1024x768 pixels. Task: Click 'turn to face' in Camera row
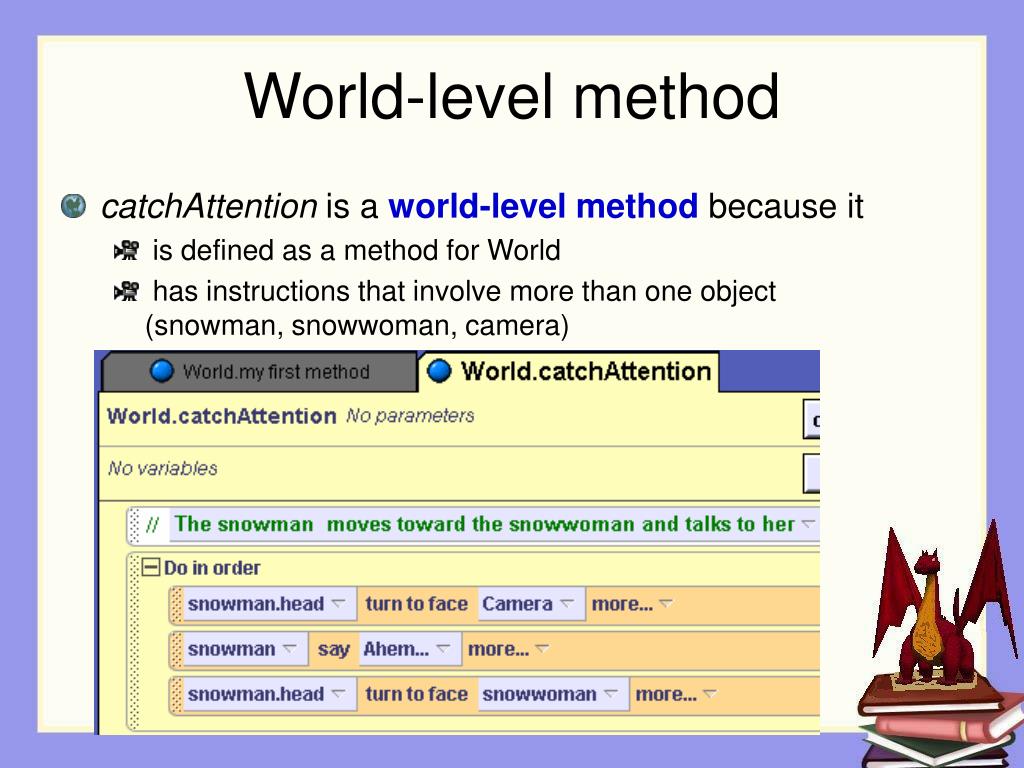[x=416, y=603]
